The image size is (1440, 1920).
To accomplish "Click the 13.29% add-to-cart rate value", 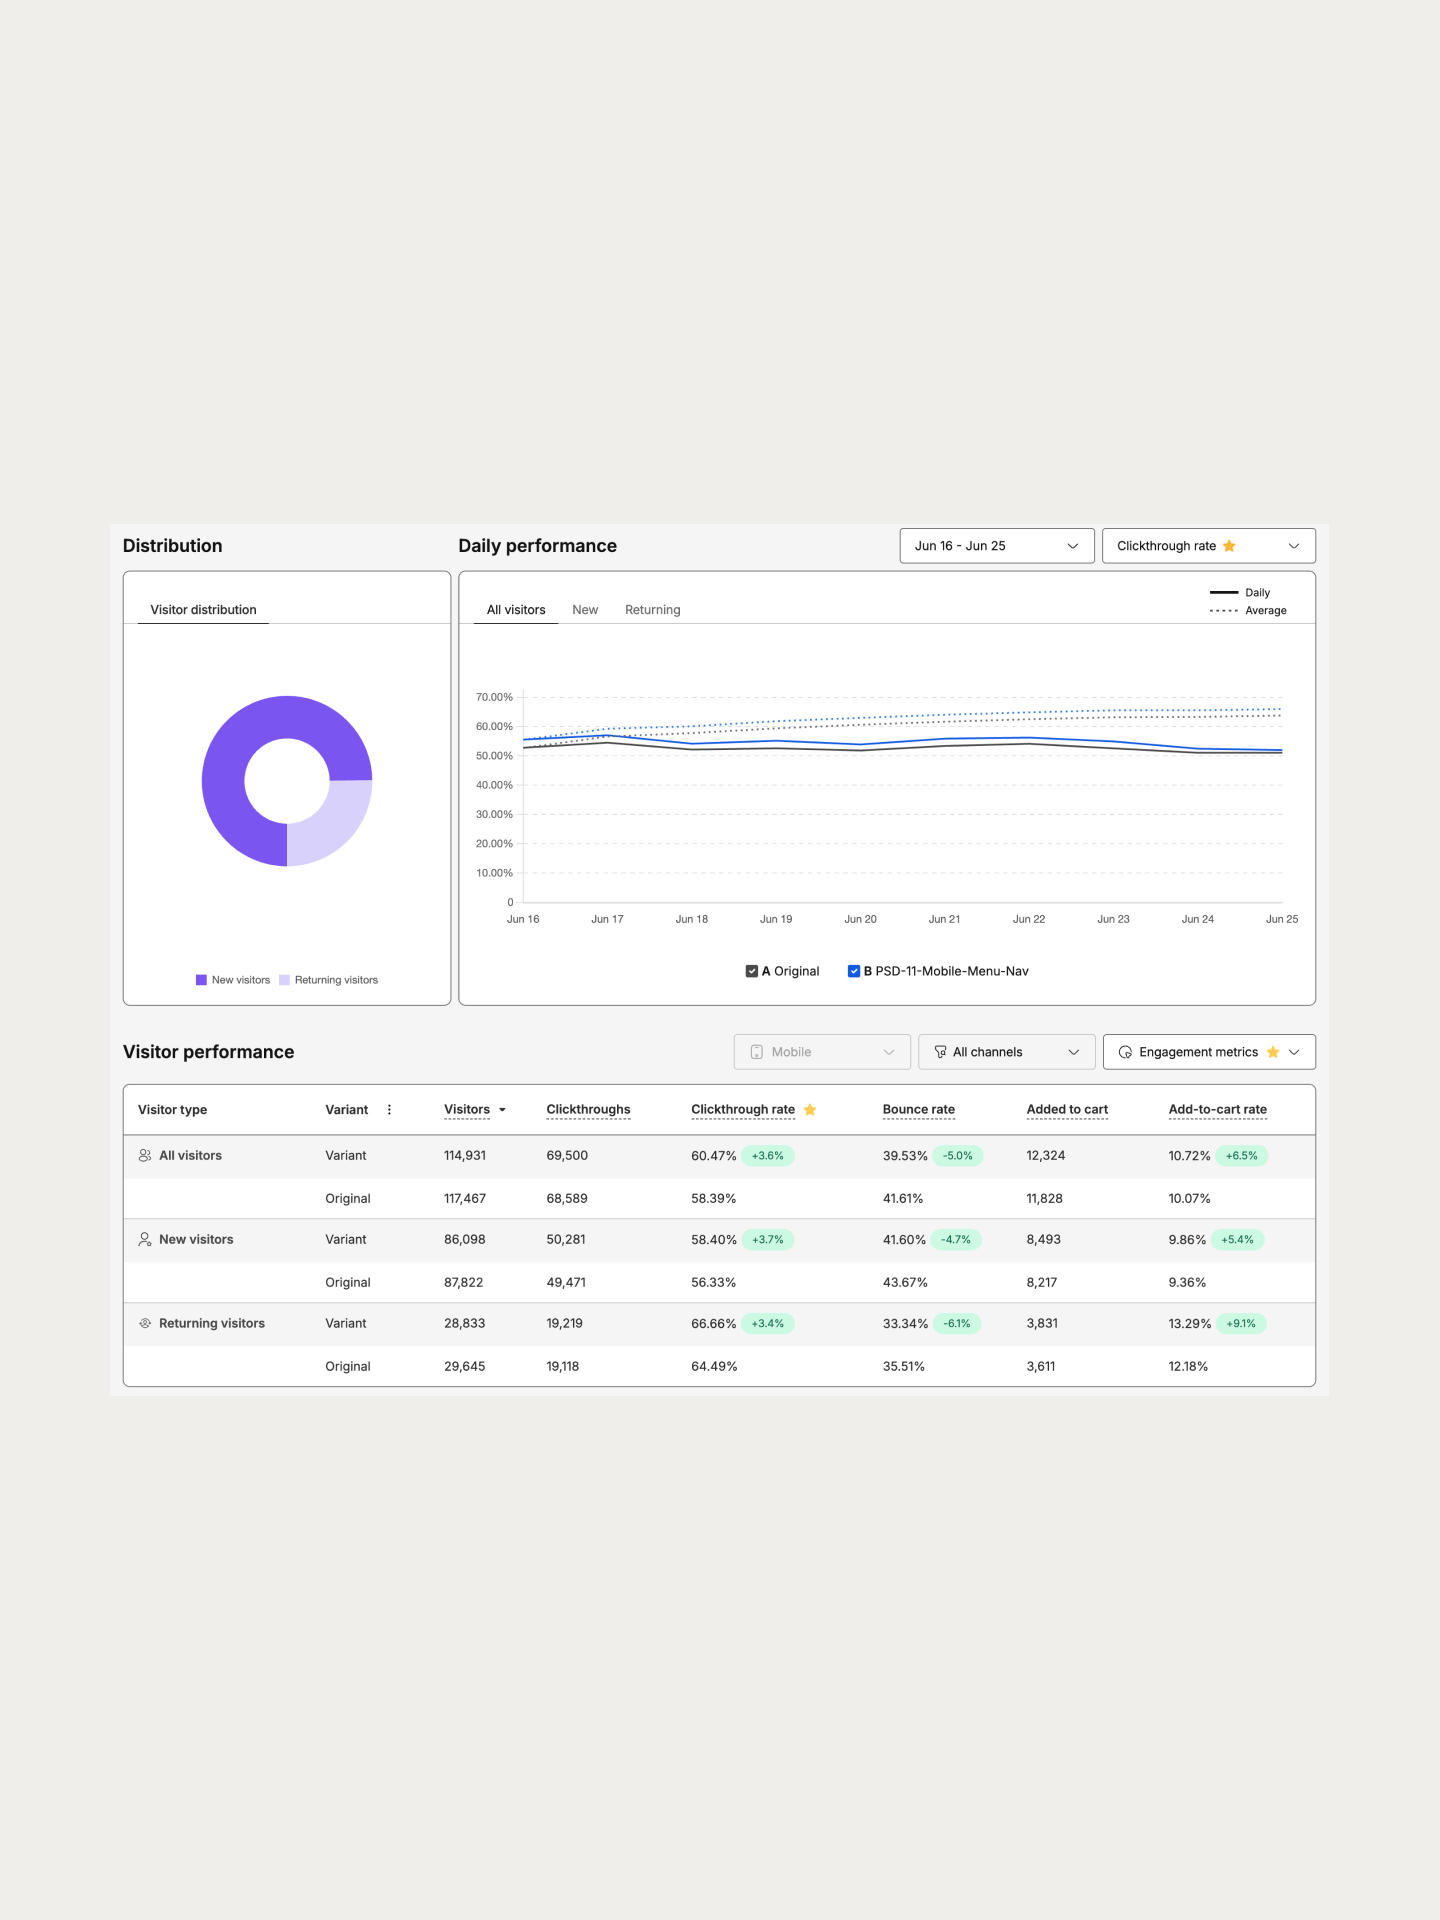I will click(x=1190, y=1324).
